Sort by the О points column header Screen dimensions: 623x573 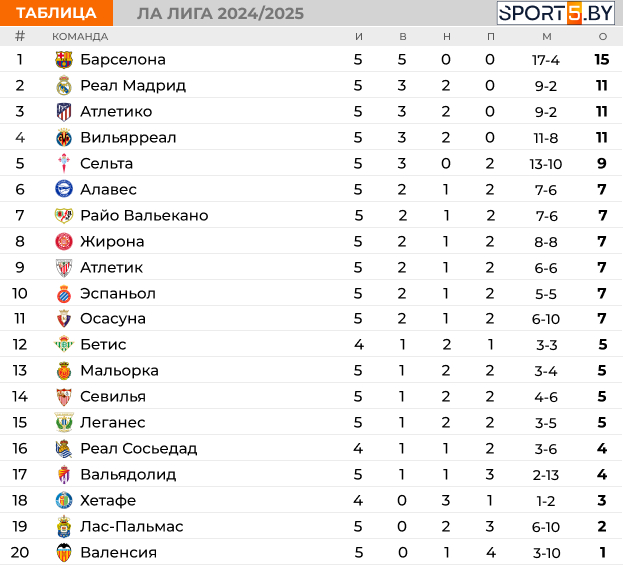(602, 37)
